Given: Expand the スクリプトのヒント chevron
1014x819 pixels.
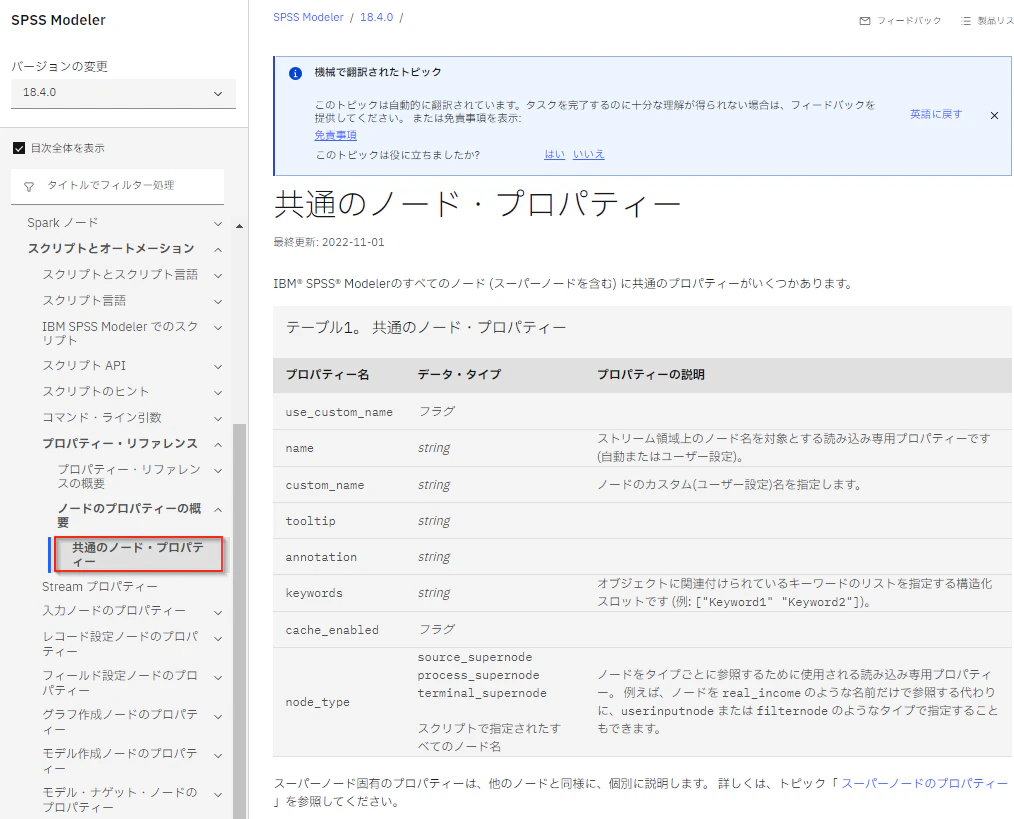Looking at the screenshot, I should [x=219, y=393].
